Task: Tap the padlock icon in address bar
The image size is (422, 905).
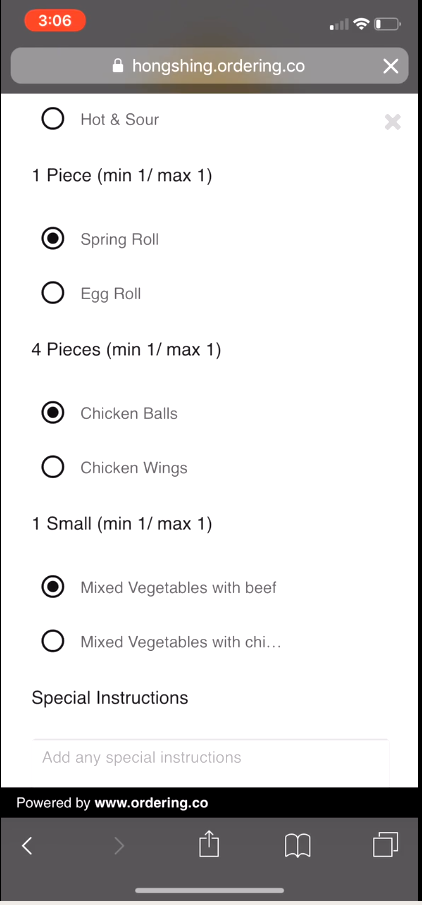Action: (x=118, y=66)
